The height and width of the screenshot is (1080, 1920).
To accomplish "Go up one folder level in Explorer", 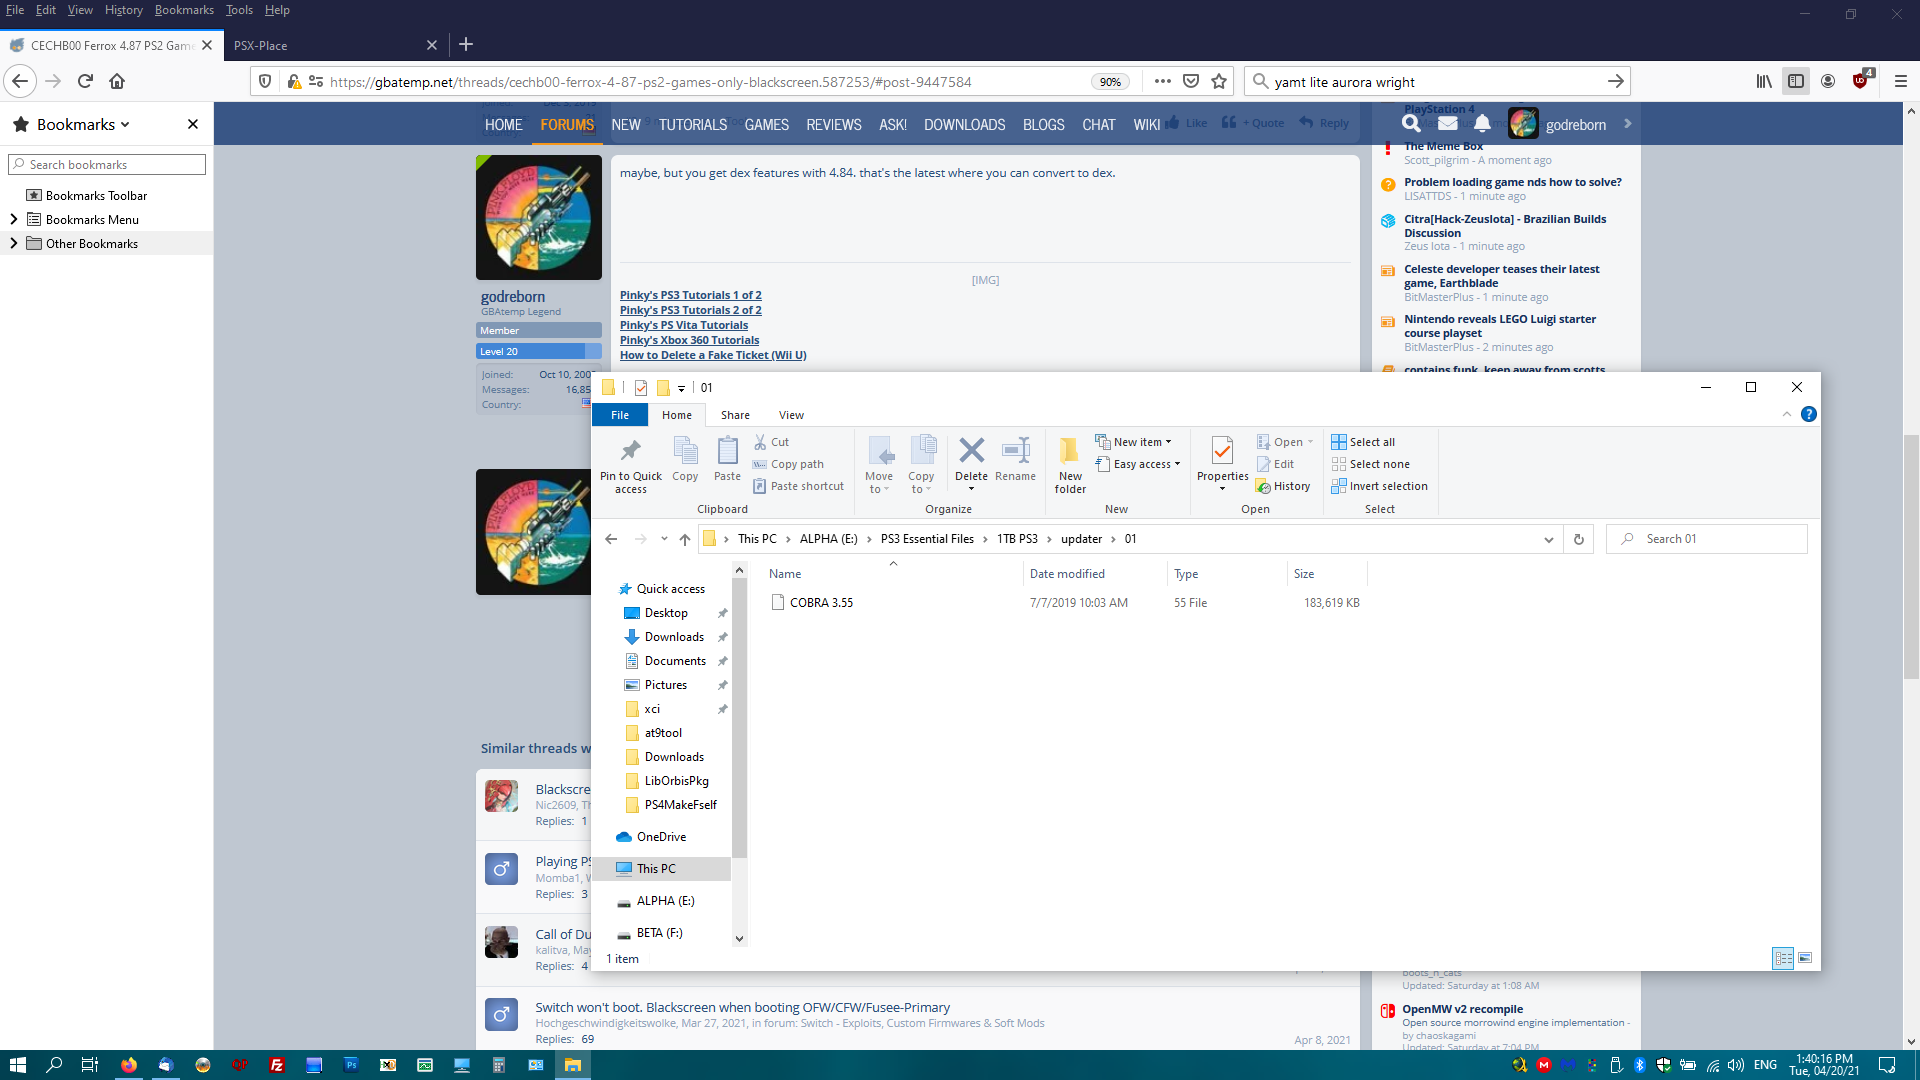I will [x=685, y=539].
